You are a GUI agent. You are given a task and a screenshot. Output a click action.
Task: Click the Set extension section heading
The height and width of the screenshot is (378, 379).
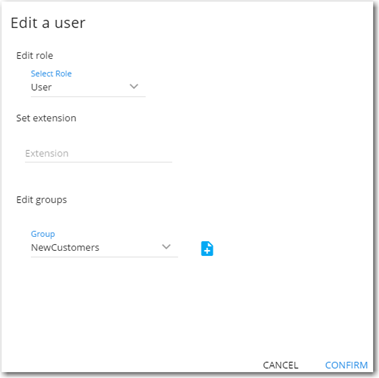(46, 118)
